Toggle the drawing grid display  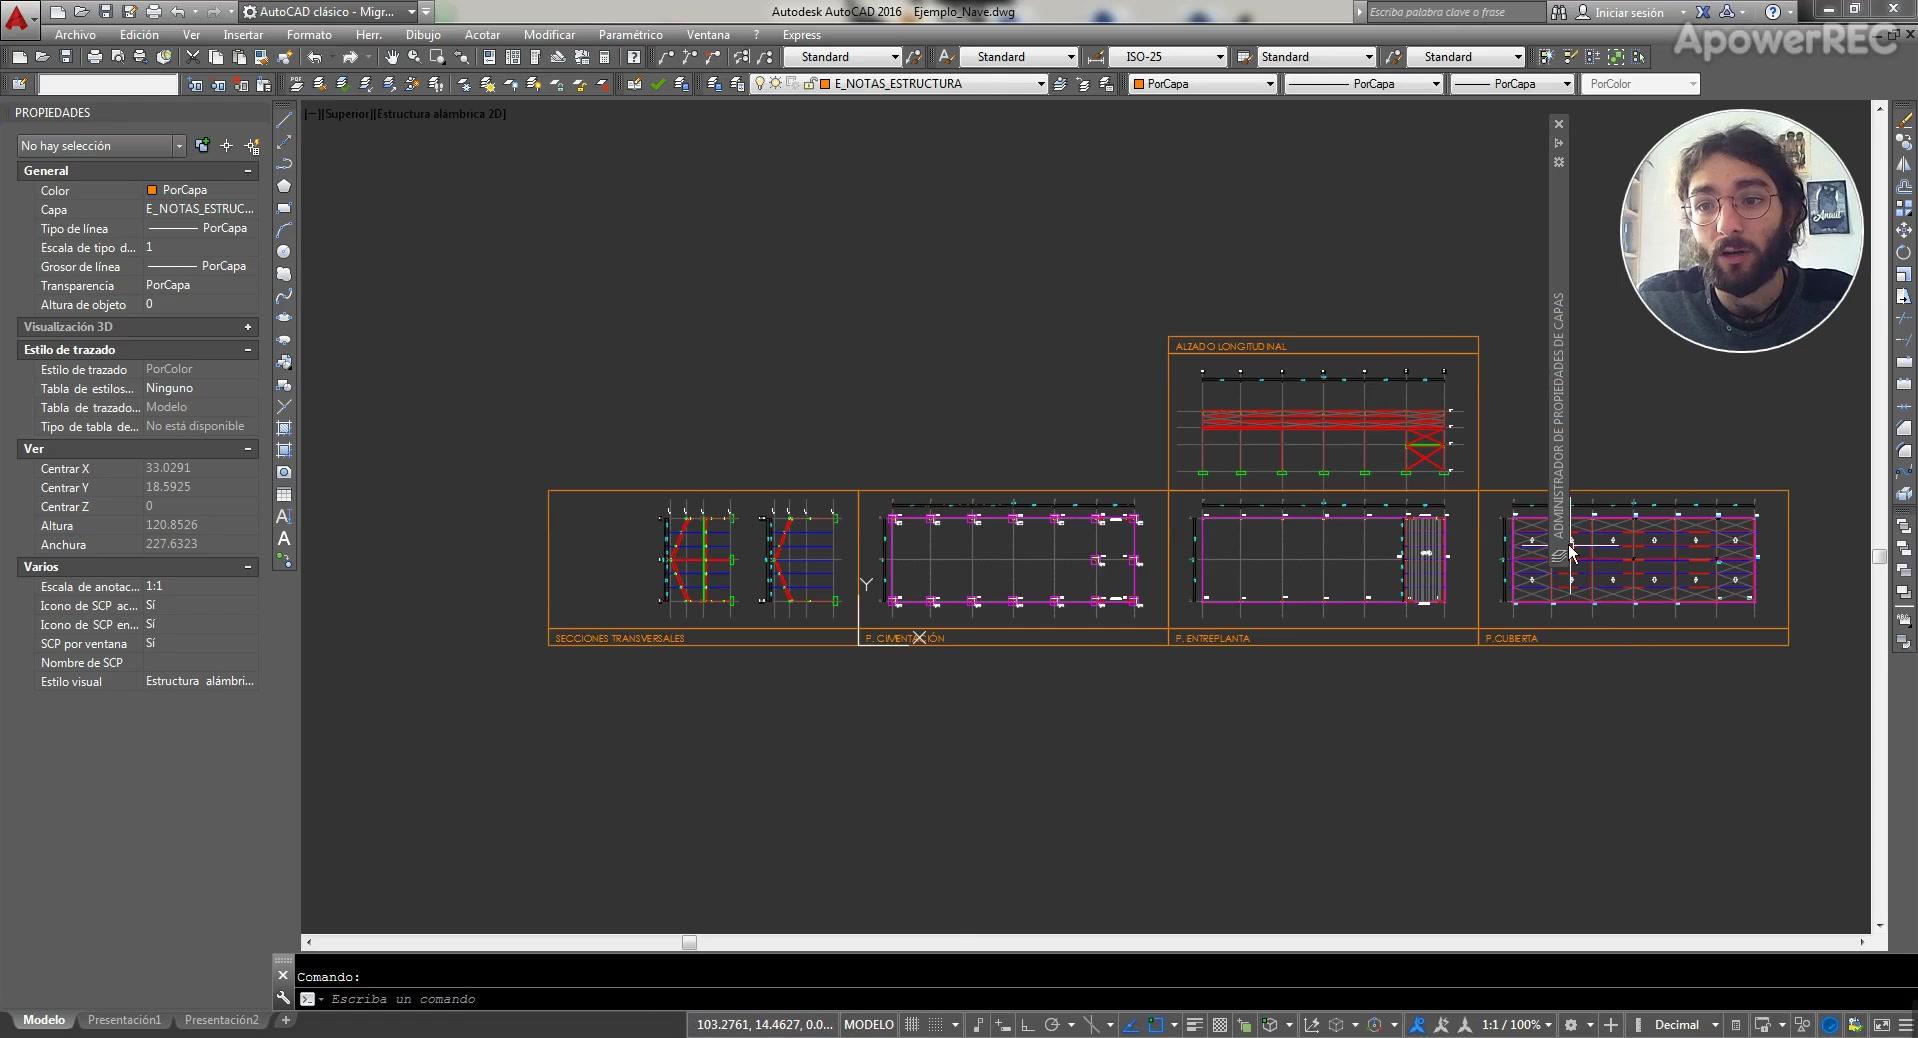tap(912, 1025)
